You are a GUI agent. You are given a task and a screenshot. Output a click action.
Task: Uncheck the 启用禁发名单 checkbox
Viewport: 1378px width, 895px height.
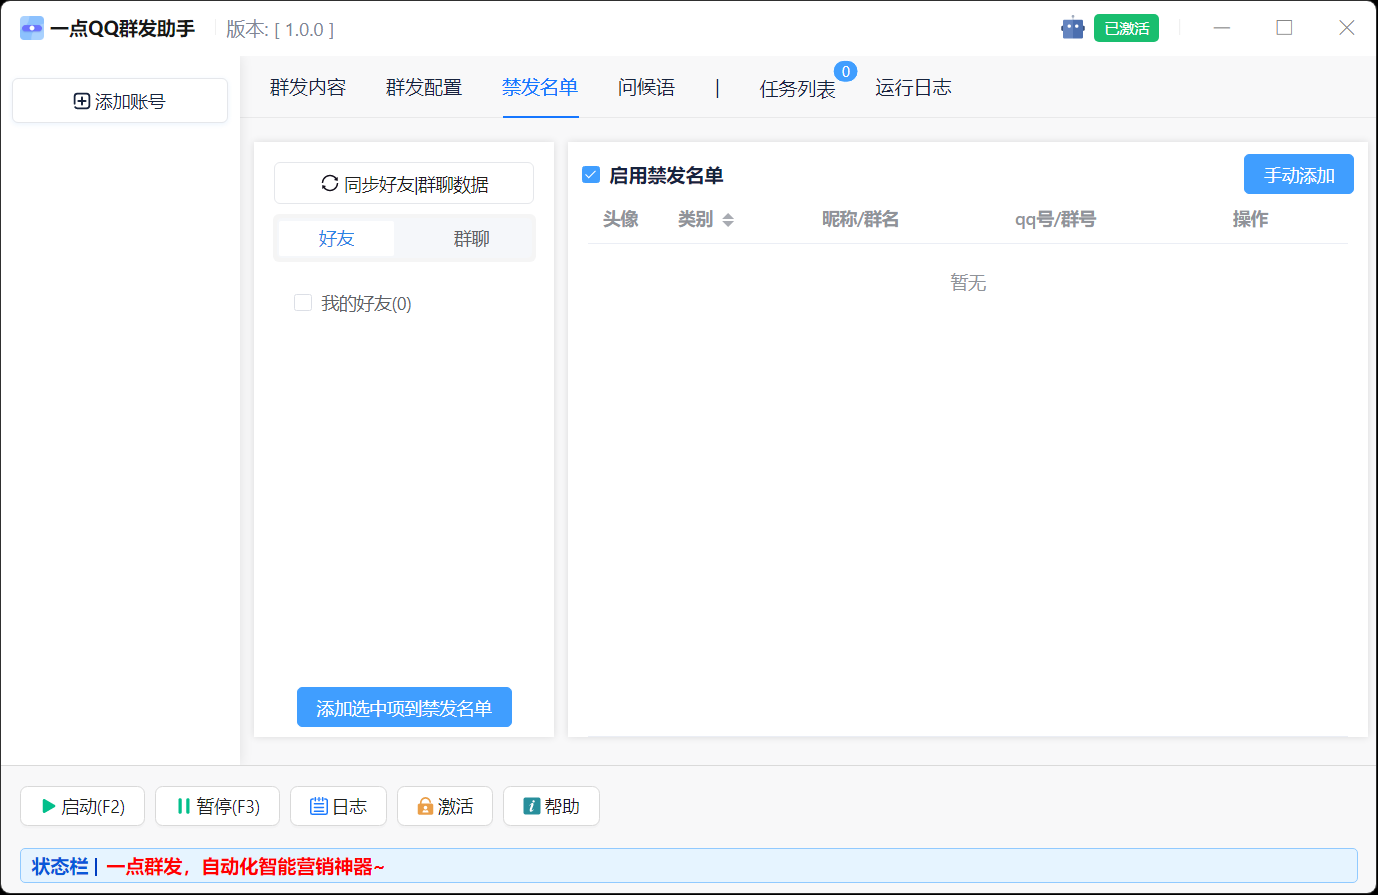[589, 174]
